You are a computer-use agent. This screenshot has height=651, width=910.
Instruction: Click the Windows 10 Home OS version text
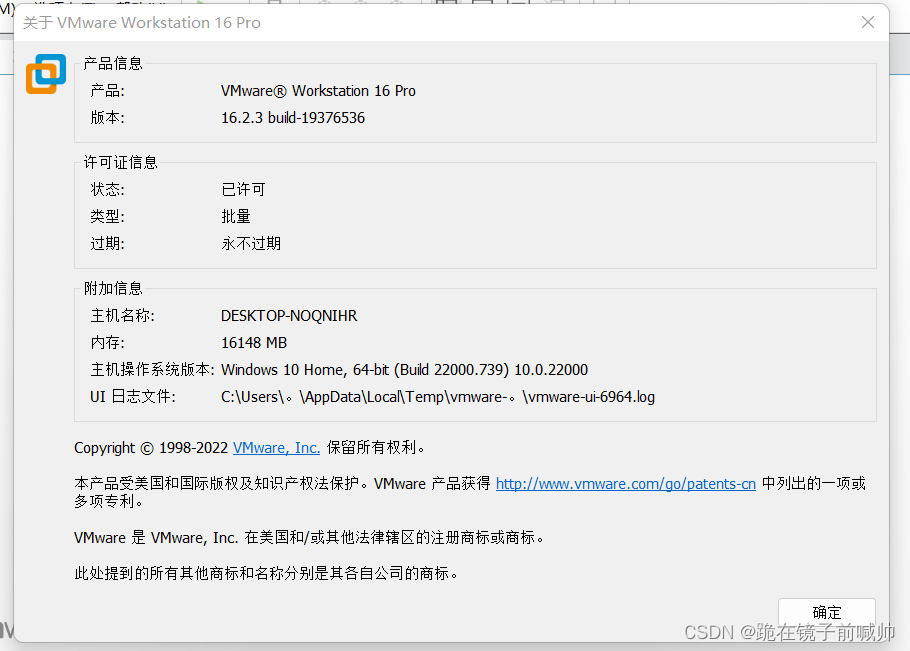click(x=405, y=370)
